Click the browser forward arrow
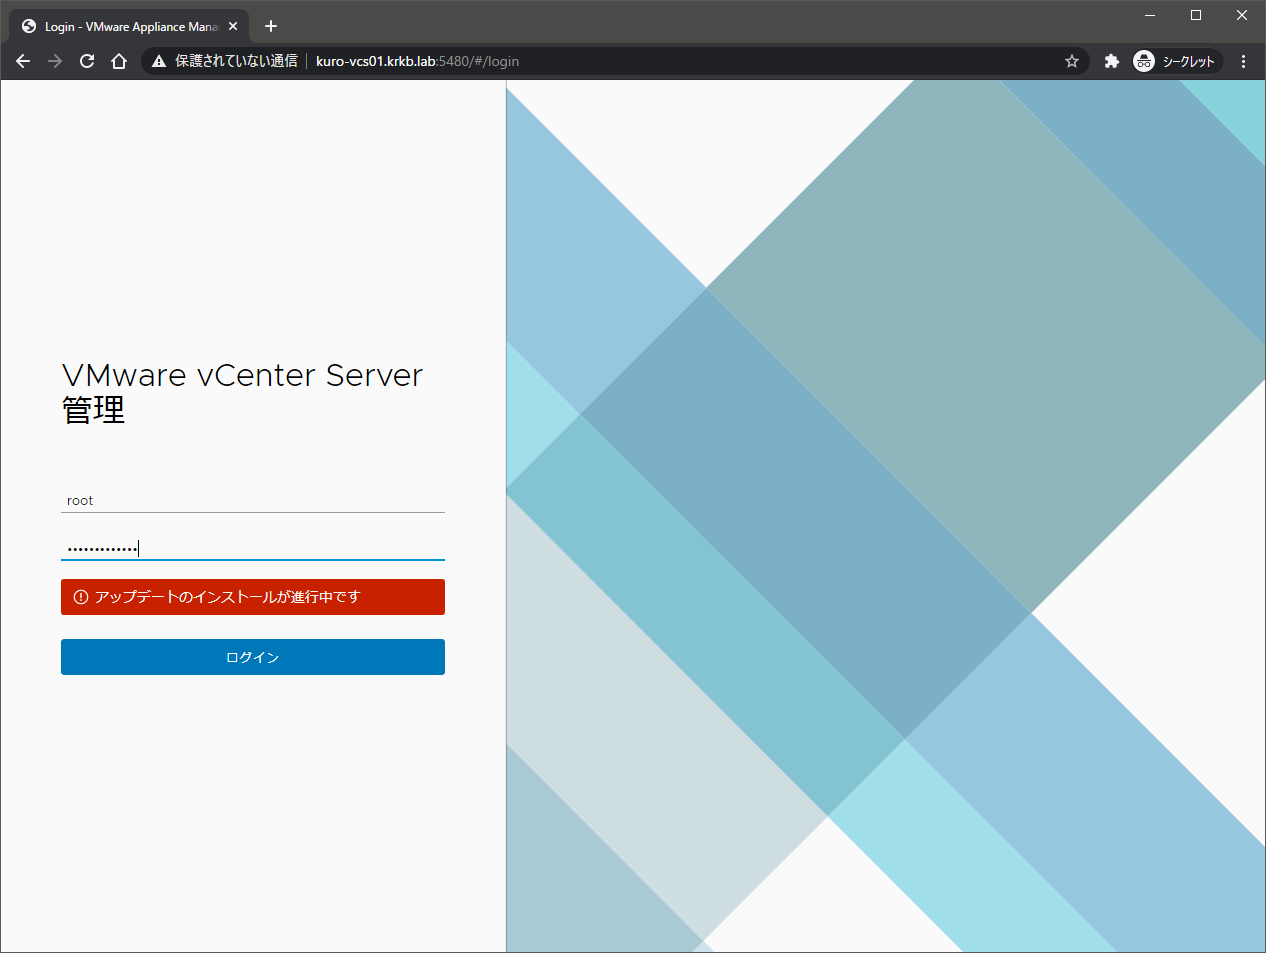The height and width of the screenshot is (953, 1266). click(x=55, y=61)
